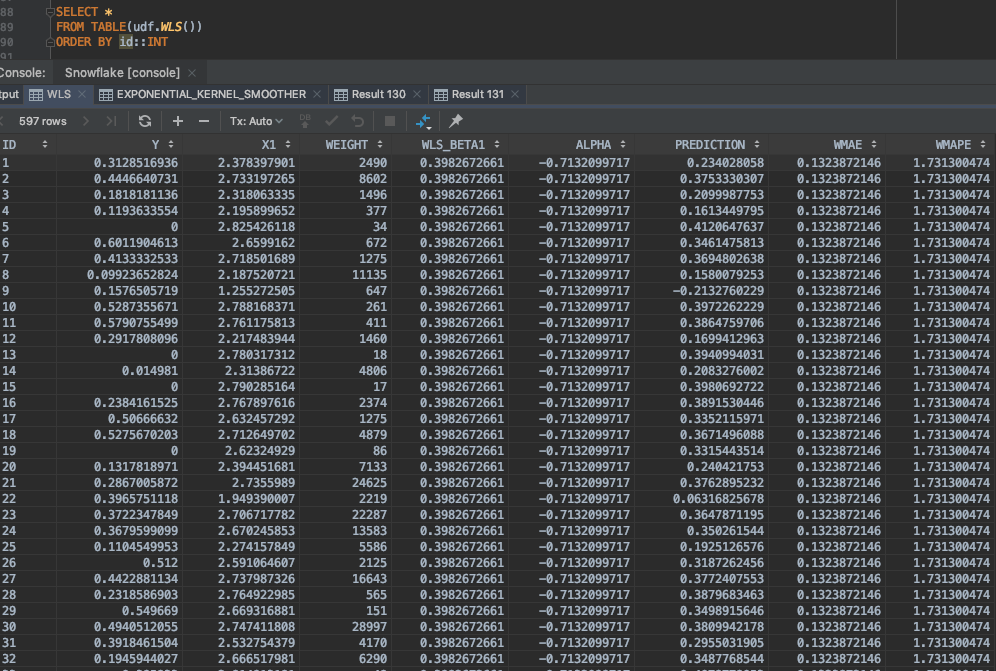
Task: Add a new row with plus icon
Action: tap(178, 121)
